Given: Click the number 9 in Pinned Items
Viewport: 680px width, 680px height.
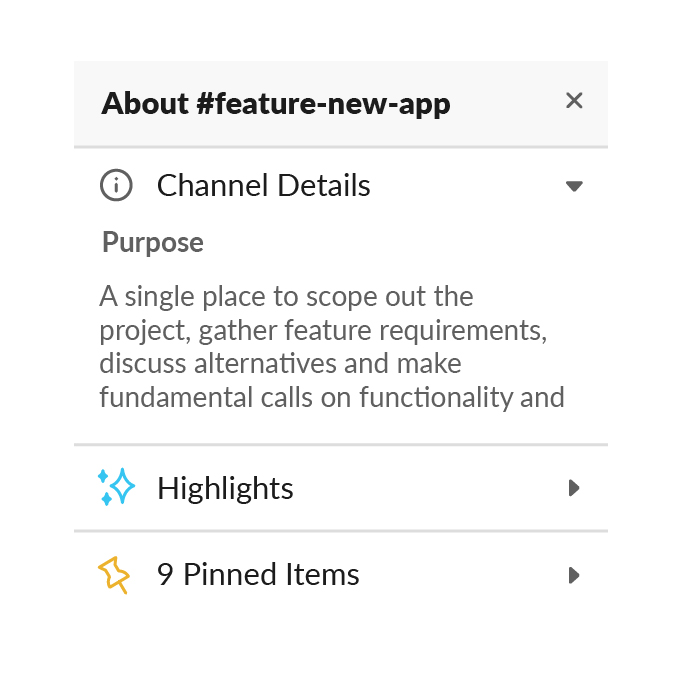Looking at the screenshot, I should pyautogui.click(x=165, y=575).
